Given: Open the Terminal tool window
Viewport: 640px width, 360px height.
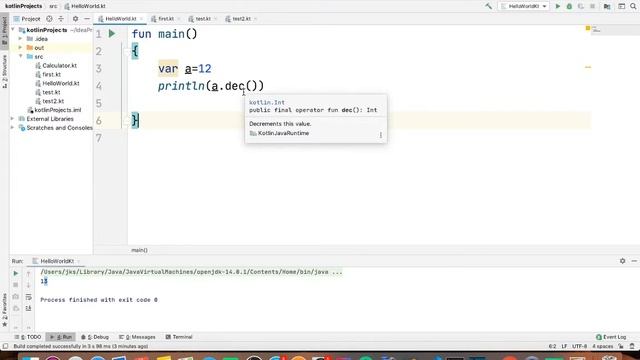Looking at the screenshot, I should point(179,337).
